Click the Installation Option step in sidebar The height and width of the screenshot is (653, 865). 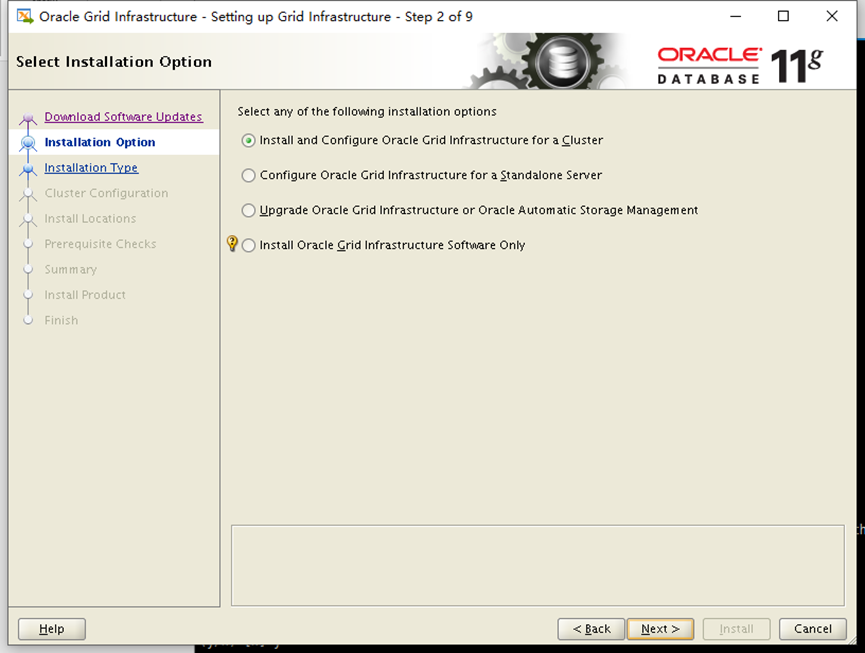click(x=100, y=143)
